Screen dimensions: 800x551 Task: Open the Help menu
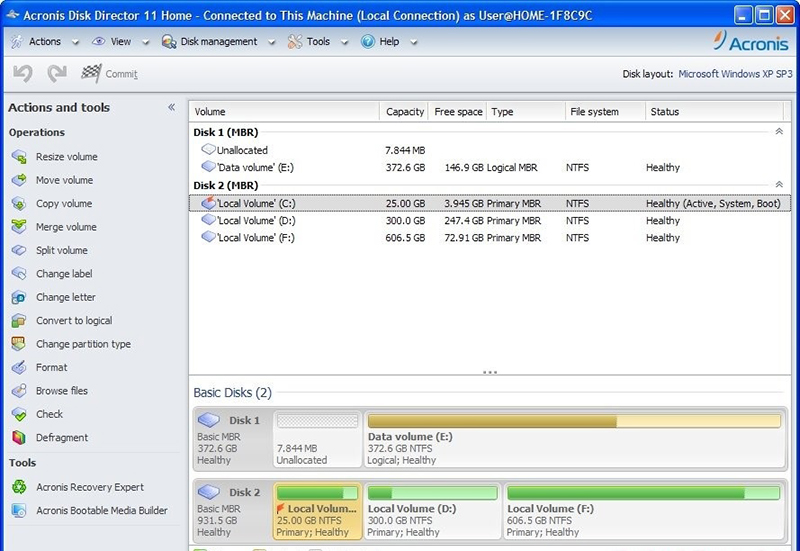[389, 42]
